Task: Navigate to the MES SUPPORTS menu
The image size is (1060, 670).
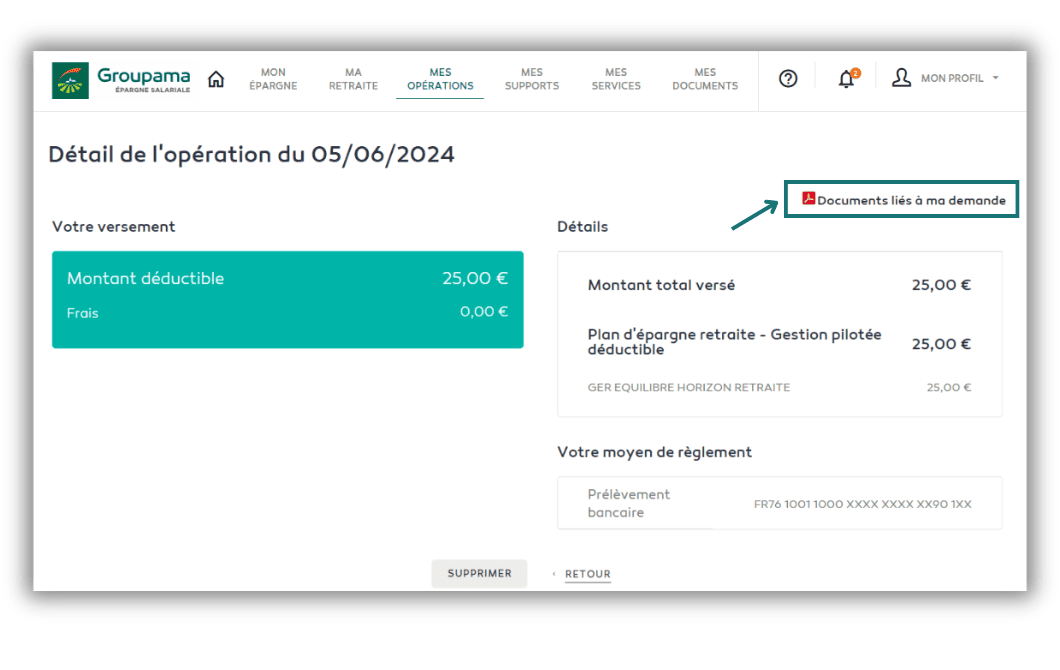Action: pyautogui.click(x=532, y=79)
